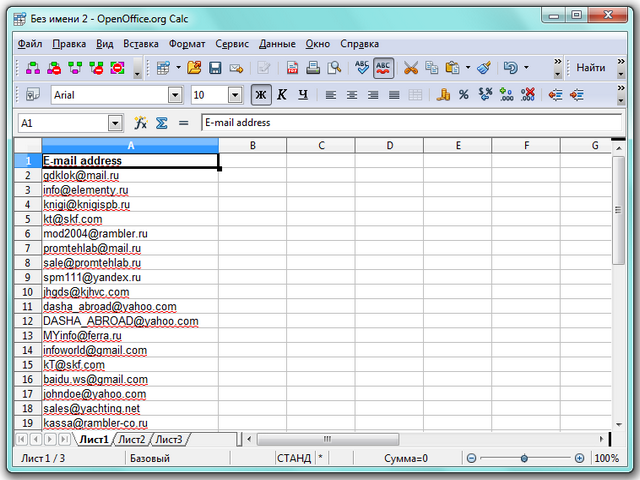Save the document with the floppy disk icon
Screen dimensions: 640x480
click(x=215, y=68)
